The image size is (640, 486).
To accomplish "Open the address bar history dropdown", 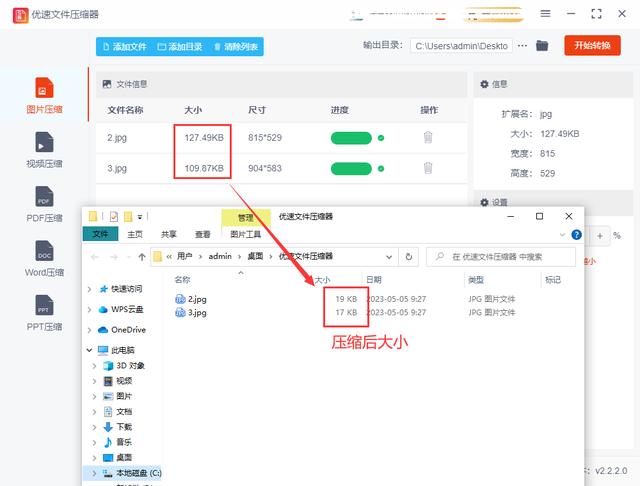I will [x=389, y=257].
